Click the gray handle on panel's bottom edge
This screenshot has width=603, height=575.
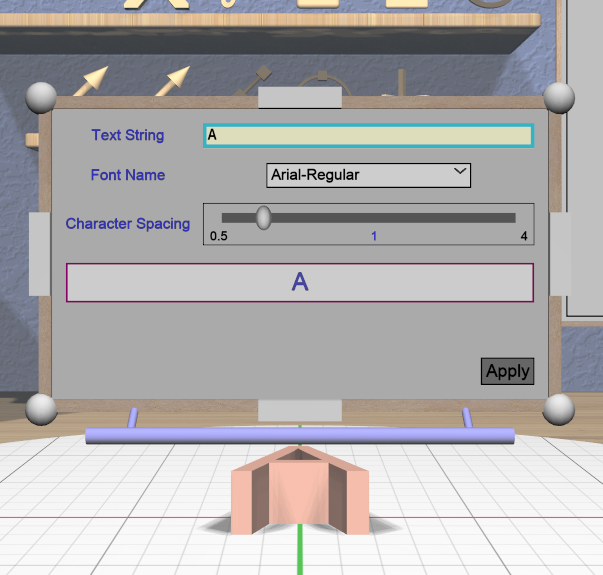coord(300,410)
